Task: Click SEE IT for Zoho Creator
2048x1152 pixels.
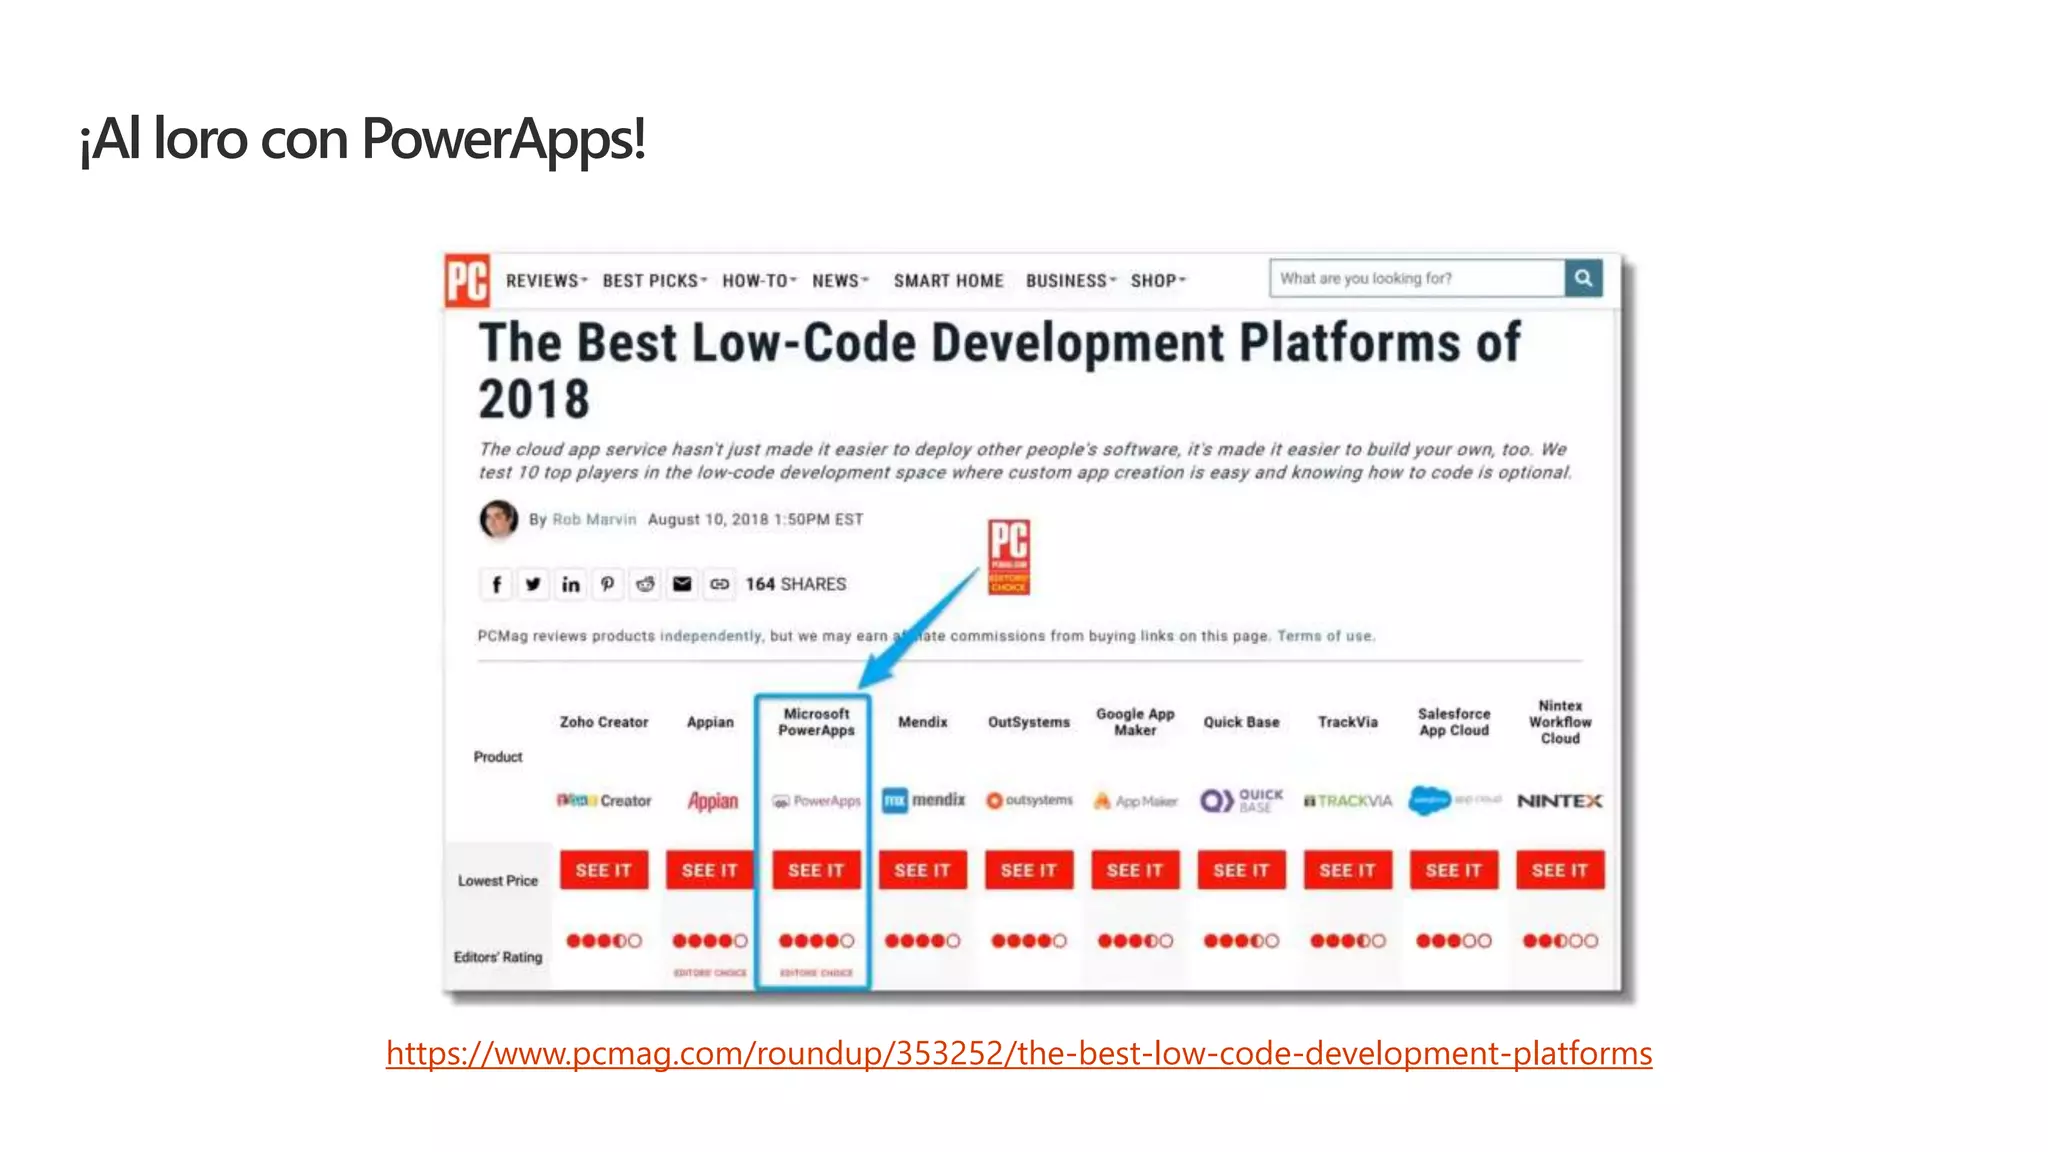Action: click(604, 870)
